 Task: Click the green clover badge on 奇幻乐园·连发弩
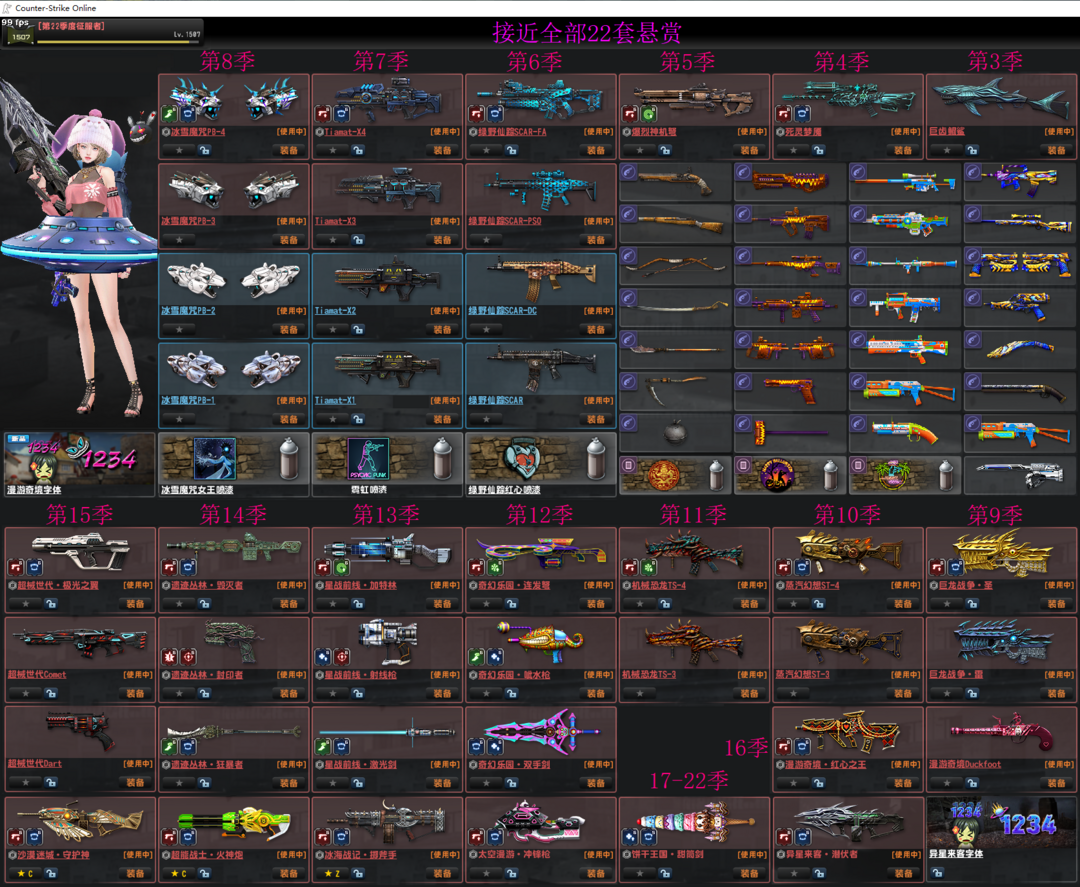(x=495, y=567)
